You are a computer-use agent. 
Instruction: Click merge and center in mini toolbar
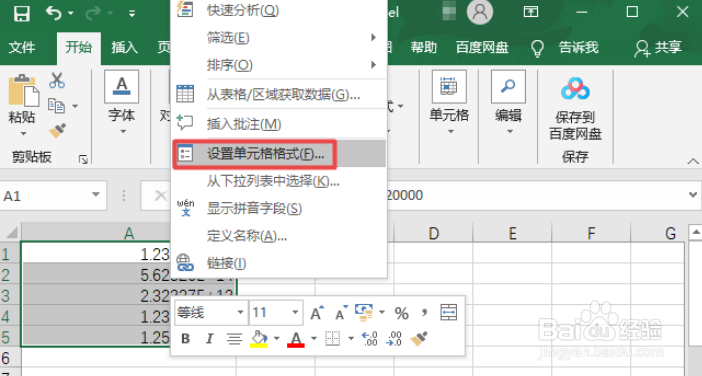tap(449, 312)
